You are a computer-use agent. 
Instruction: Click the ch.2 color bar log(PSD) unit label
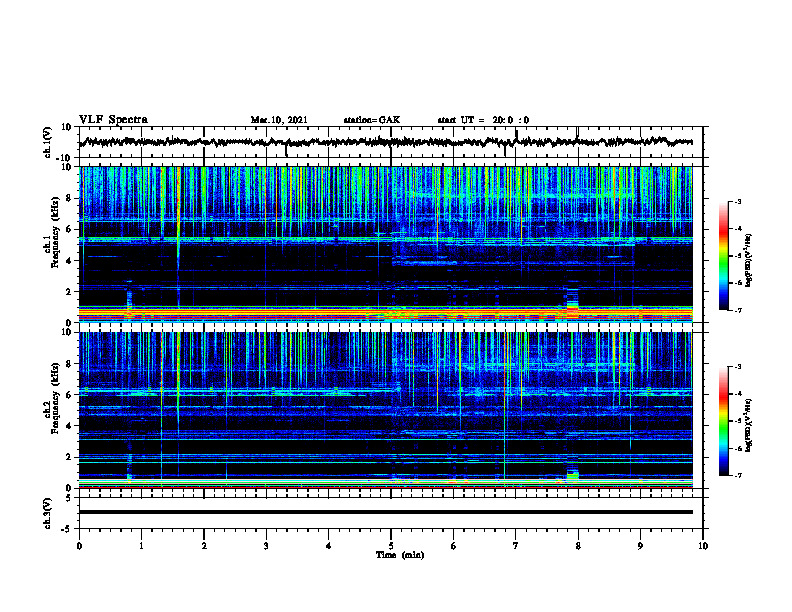(x=750, y=424)
